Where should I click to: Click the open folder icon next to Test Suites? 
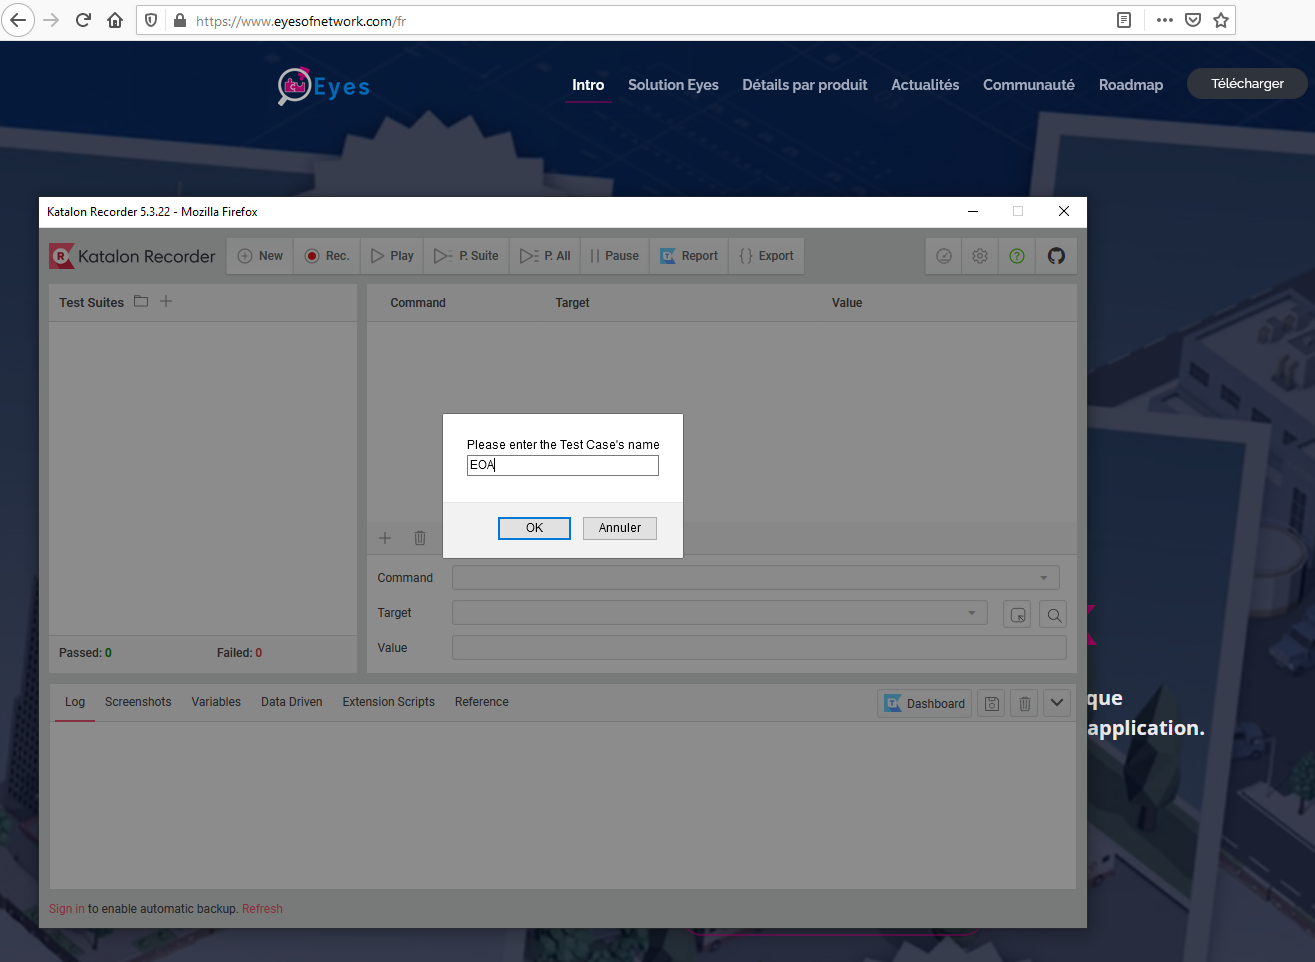tap(141, 301)
